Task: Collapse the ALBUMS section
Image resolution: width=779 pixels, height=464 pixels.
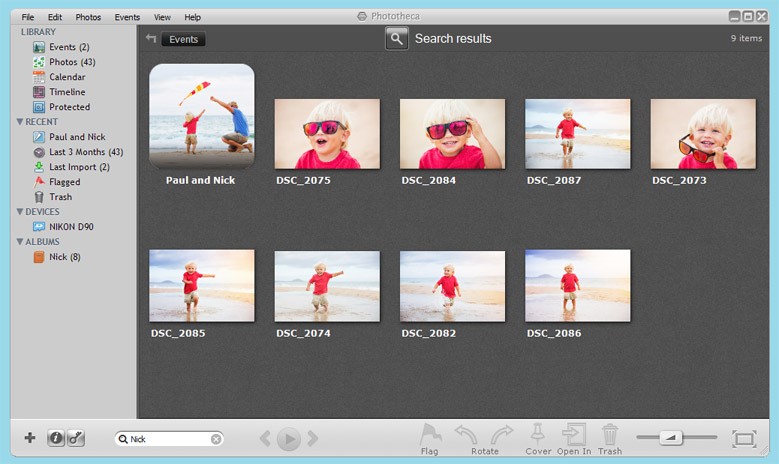Action: (x=20, y=241)
